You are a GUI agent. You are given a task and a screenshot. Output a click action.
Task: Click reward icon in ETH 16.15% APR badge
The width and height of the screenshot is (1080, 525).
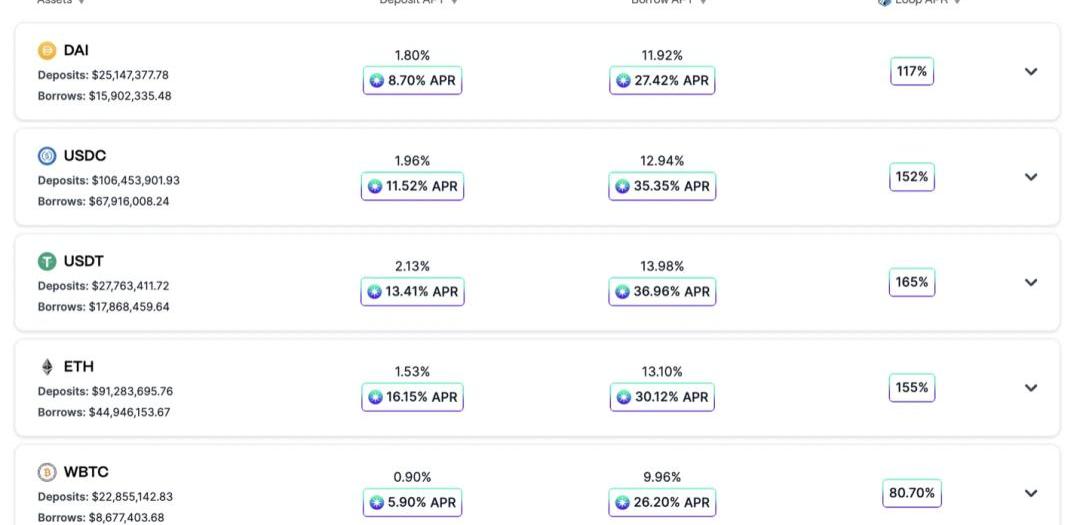(x=375, y=397)
